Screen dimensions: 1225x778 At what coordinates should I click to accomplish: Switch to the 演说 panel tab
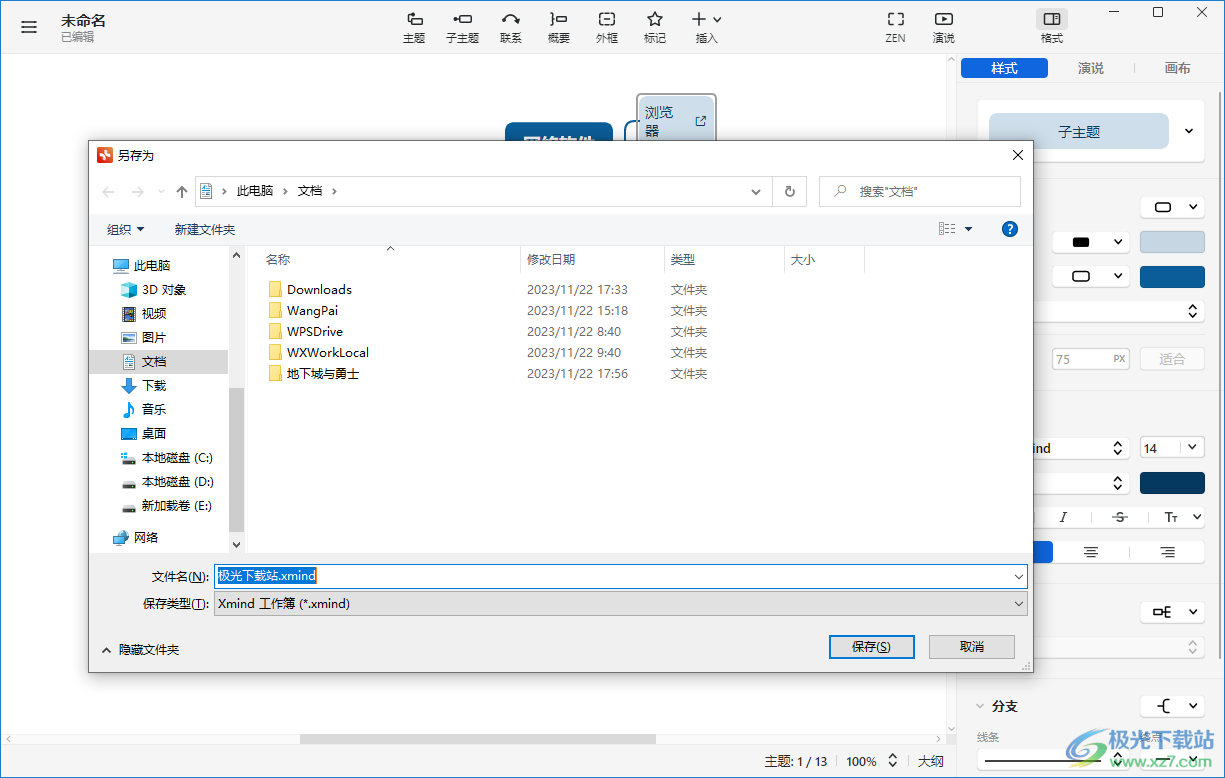(x=1091, y=68)
